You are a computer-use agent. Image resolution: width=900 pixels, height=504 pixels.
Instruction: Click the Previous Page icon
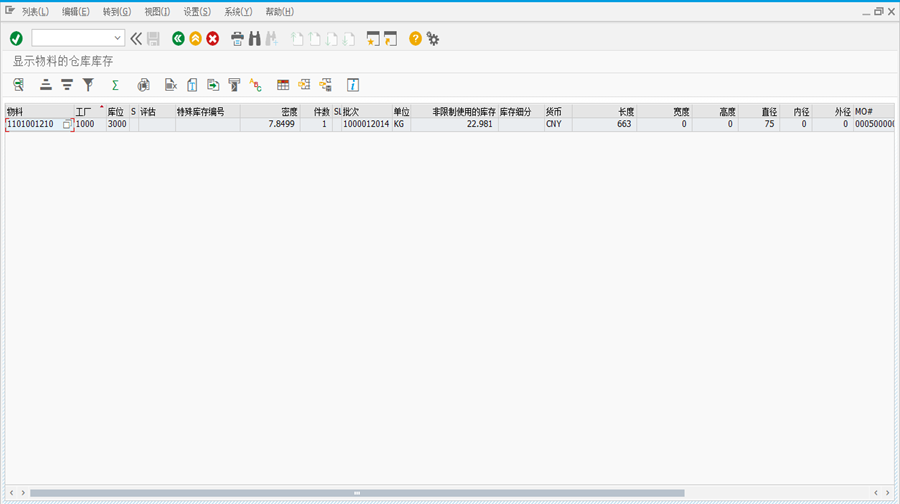click(315, 38)
